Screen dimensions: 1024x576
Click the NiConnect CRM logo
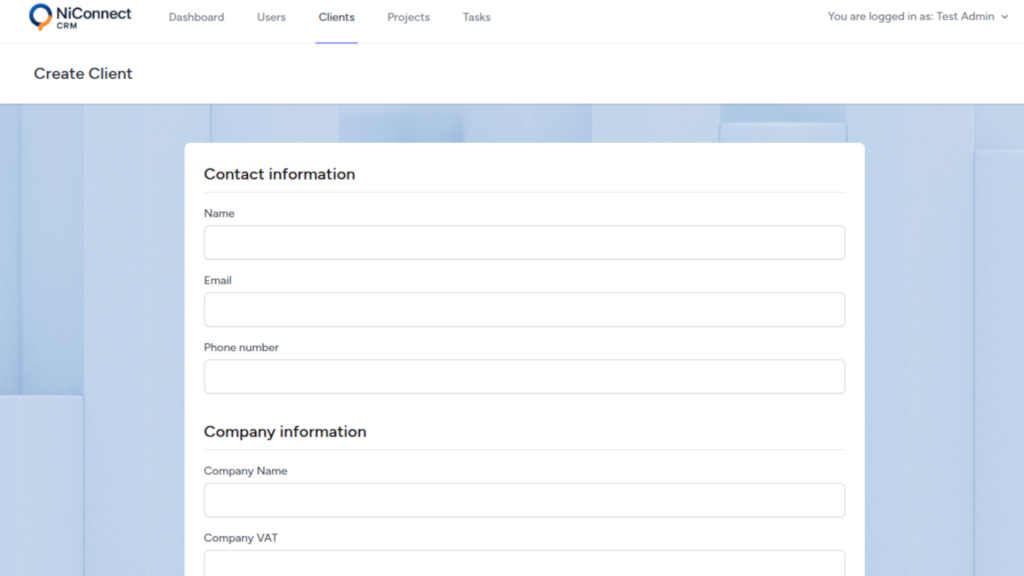point(80,17)
